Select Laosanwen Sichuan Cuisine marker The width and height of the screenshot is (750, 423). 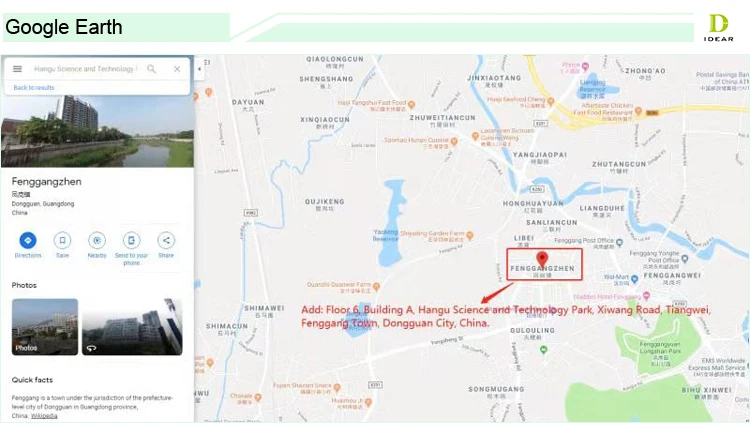pos(475,136)
